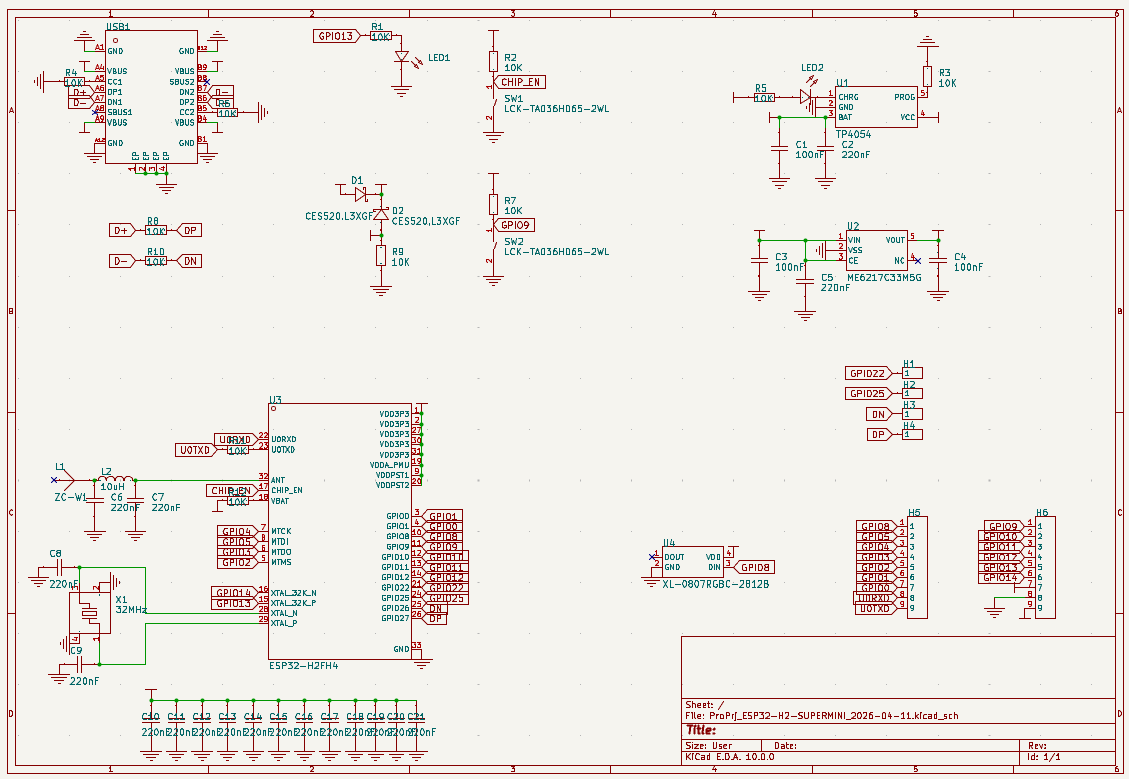Click the U1 TP4054 charger IC
Image resolution: width=1129 pixels, height=779 pixels.
click(x=876, y=107)
